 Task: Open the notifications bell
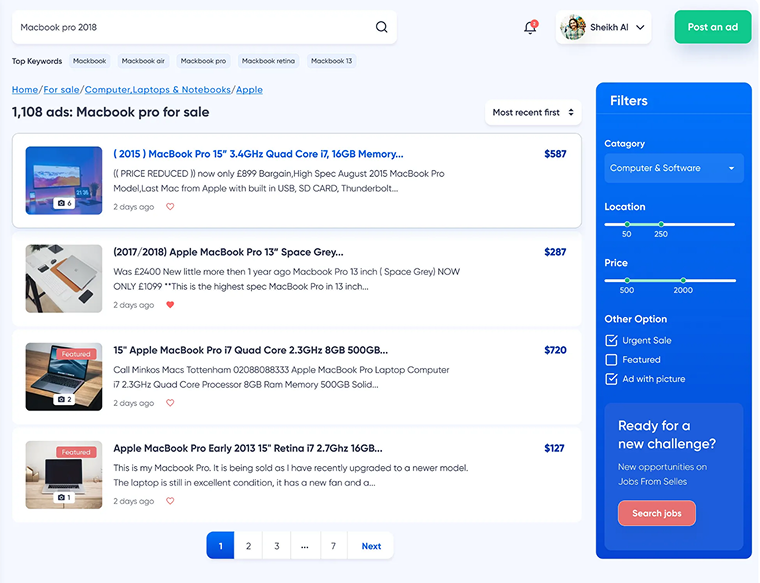(x=530, y=27)
